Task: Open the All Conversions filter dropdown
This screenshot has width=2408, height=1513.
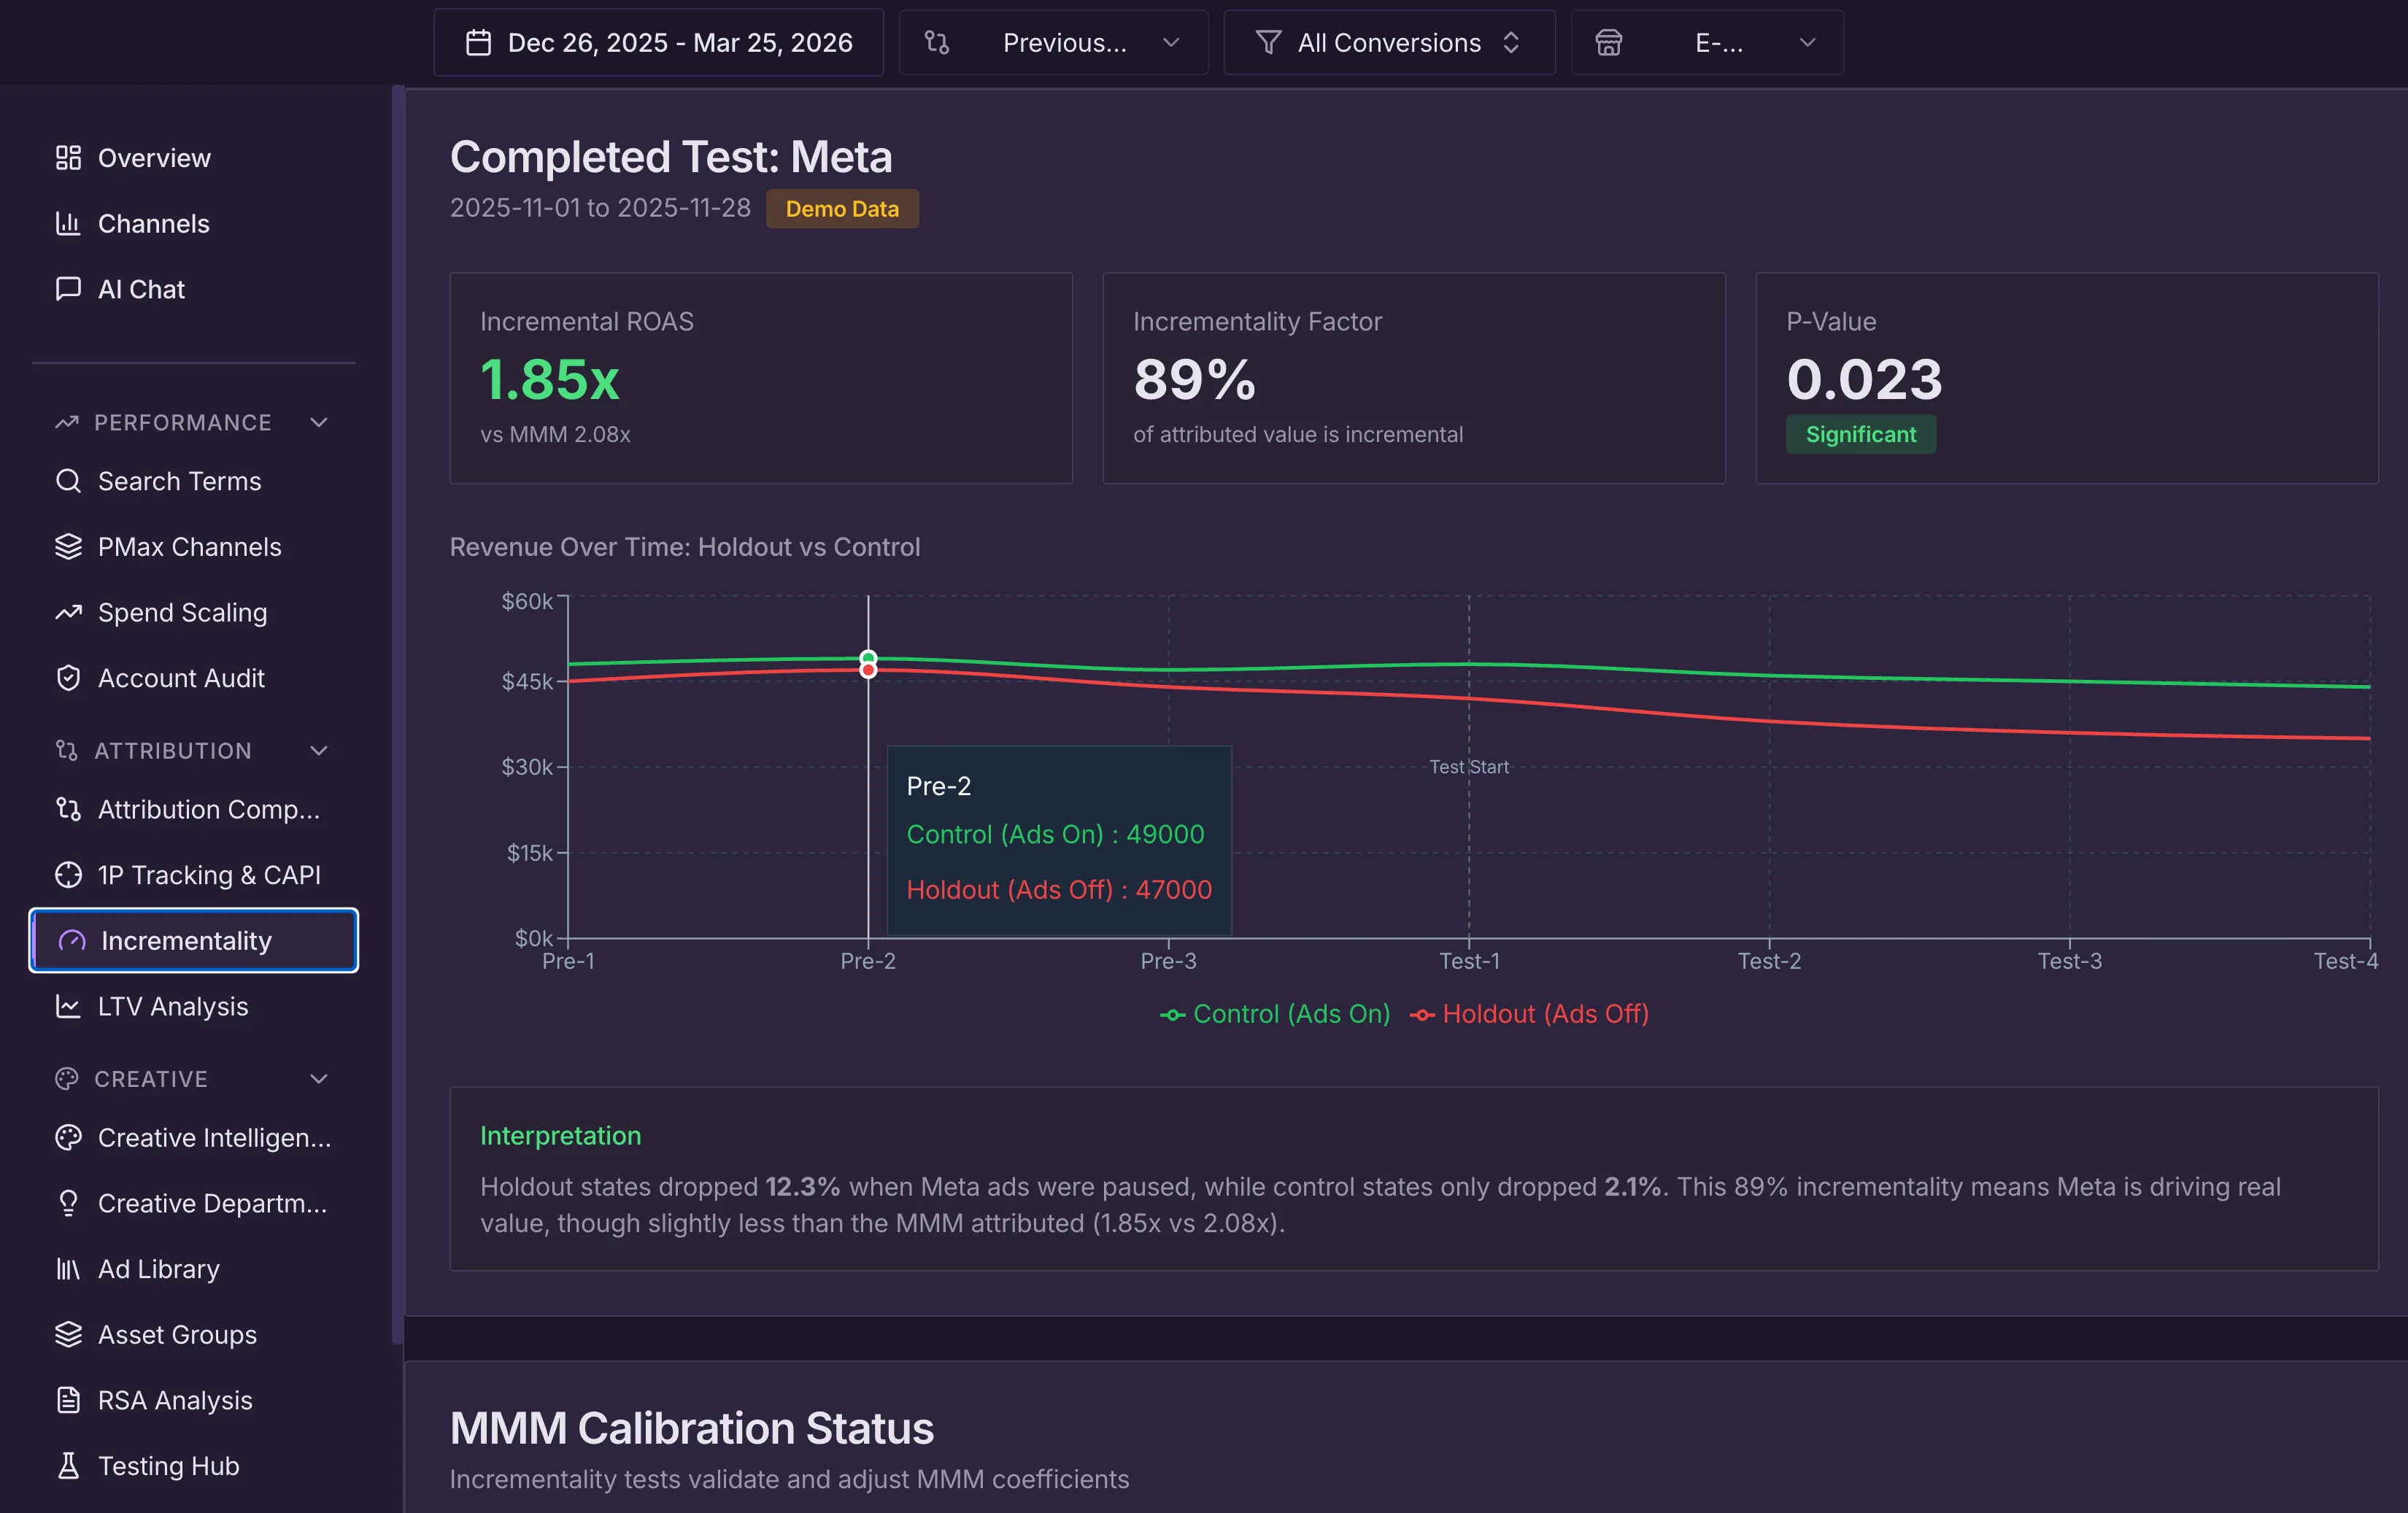Action: pyautogui.click(x=1389, y=43)
